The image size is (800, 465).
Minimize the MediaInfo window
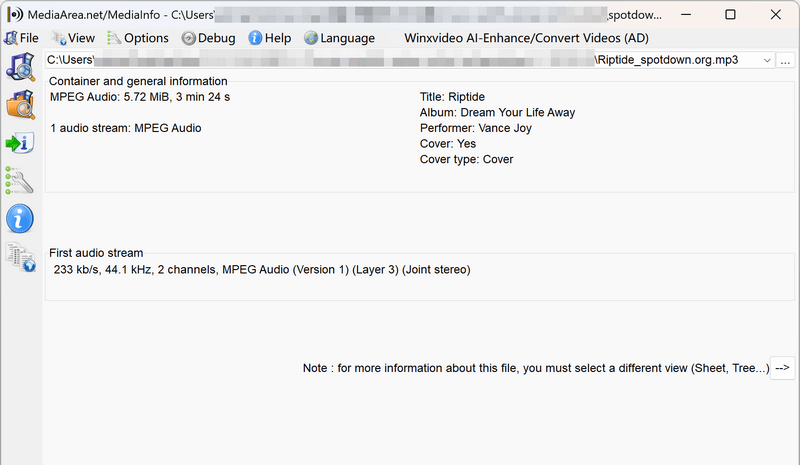tap(686, 14)
